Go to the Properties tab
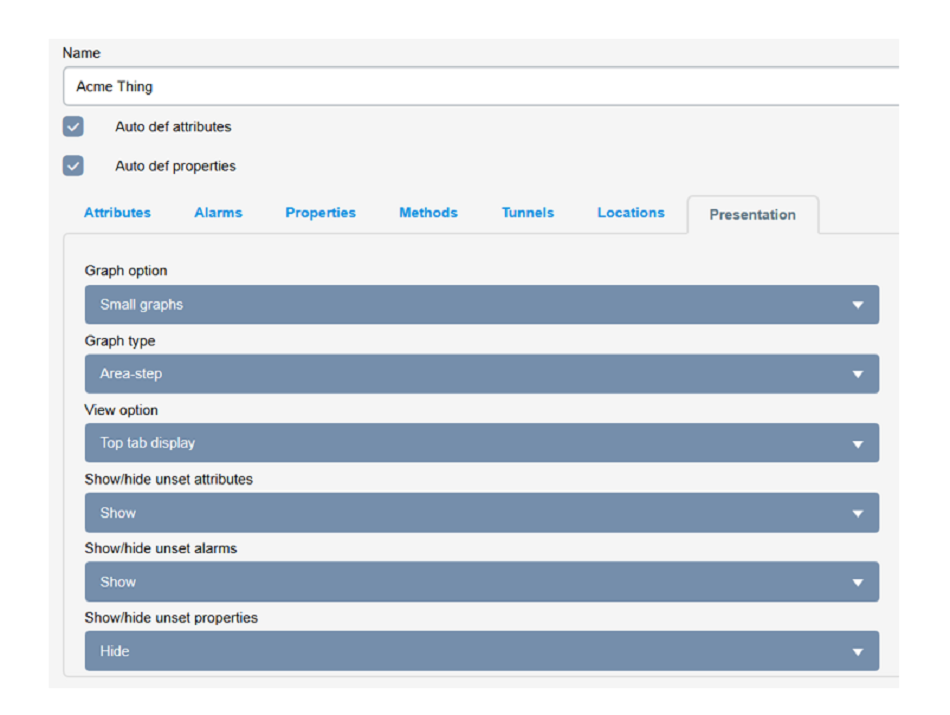 click(x=321, y=213)
